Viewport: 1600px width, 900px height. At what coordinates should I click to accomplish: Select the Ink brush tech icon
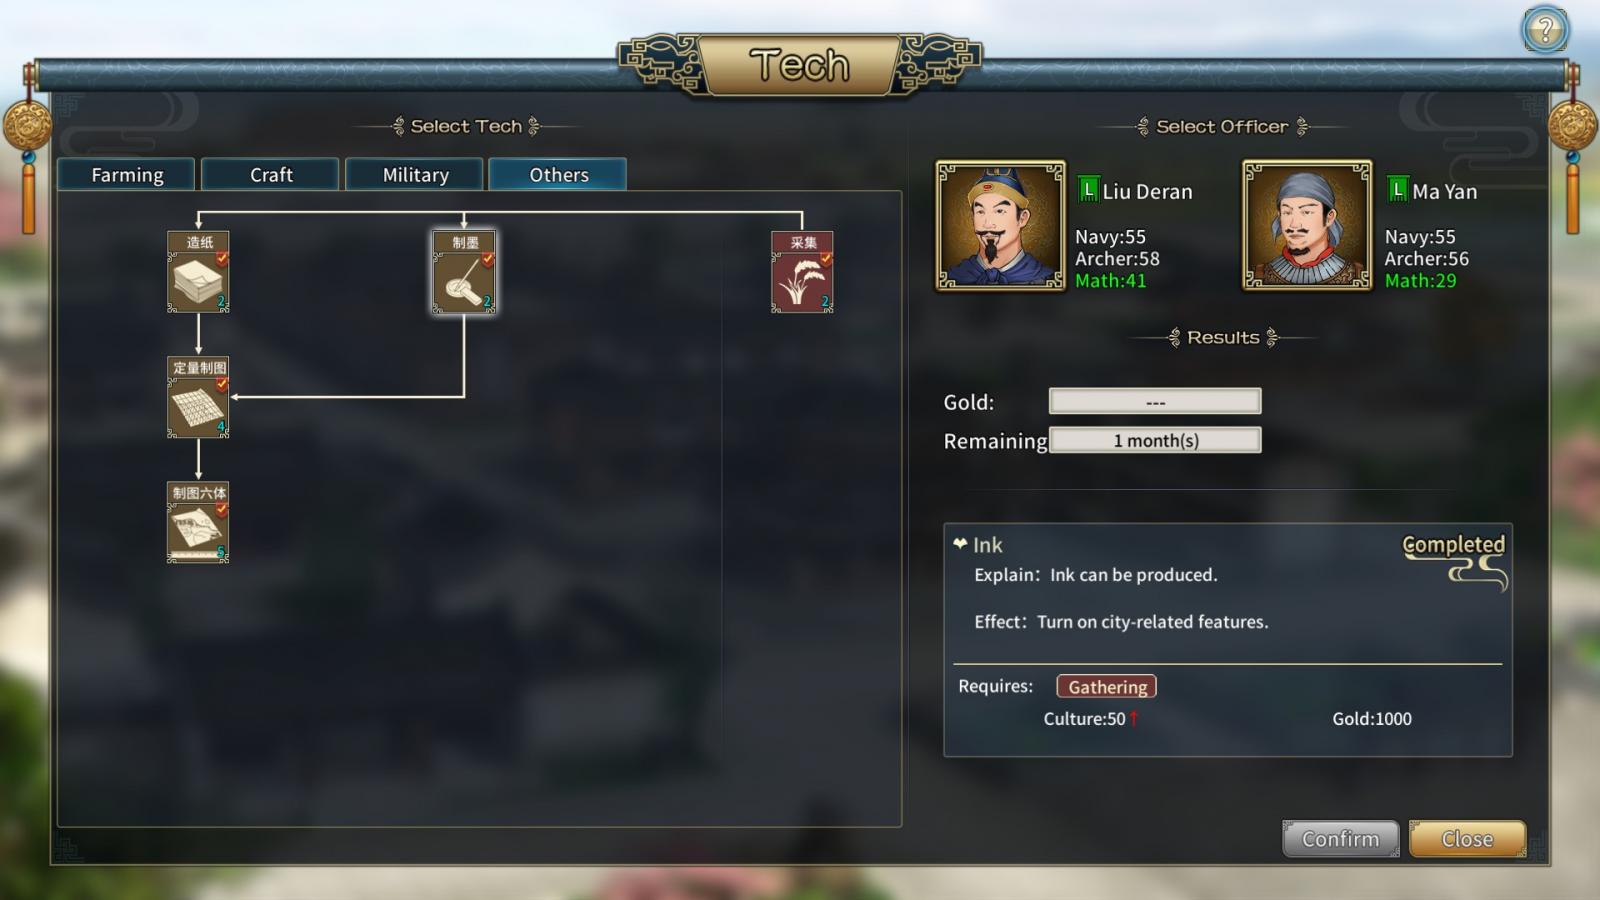pos(464,272)
